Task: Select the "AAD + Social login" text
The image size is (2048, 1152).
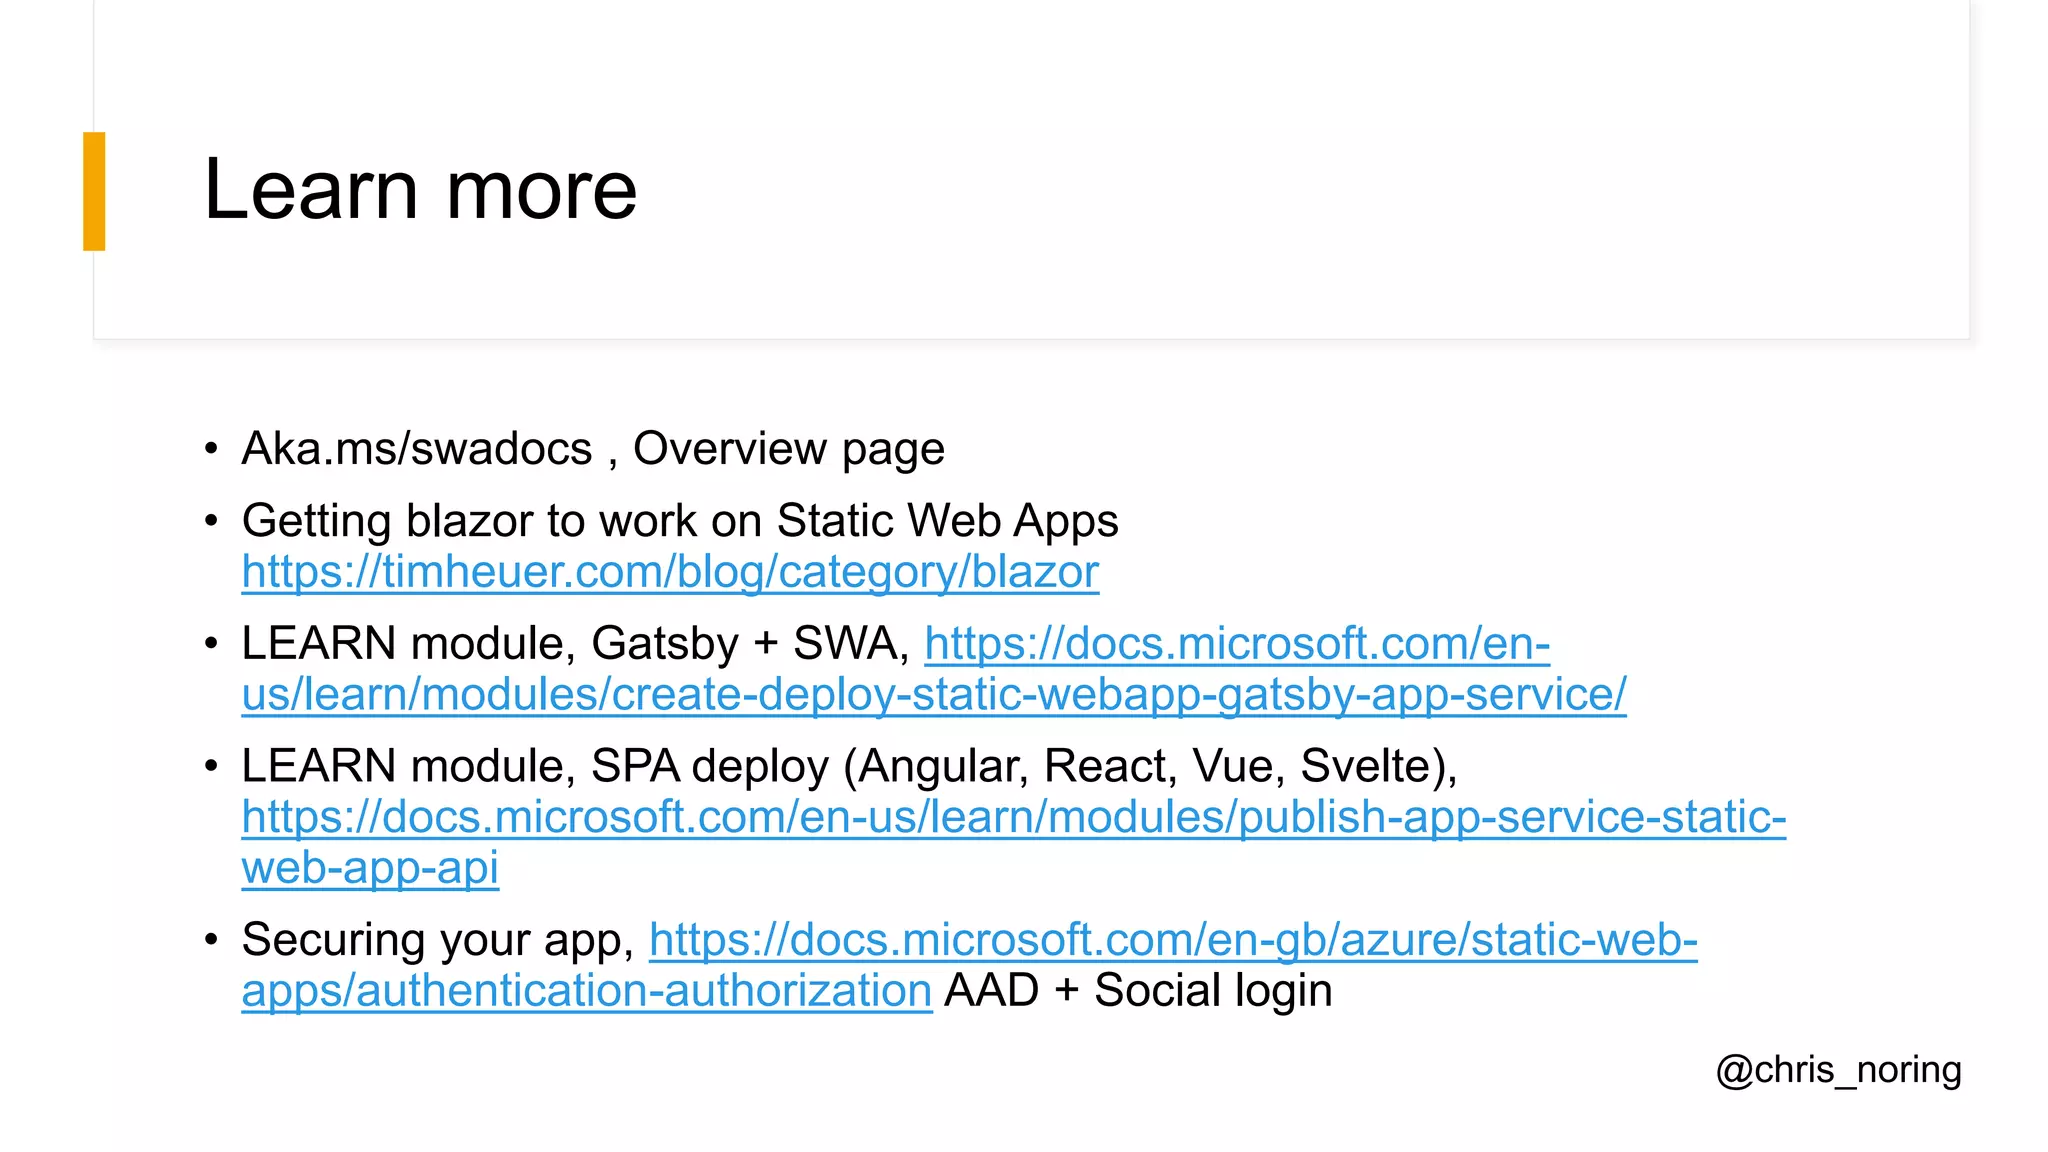Action: pyautogui.click(x=1138, y=991)
